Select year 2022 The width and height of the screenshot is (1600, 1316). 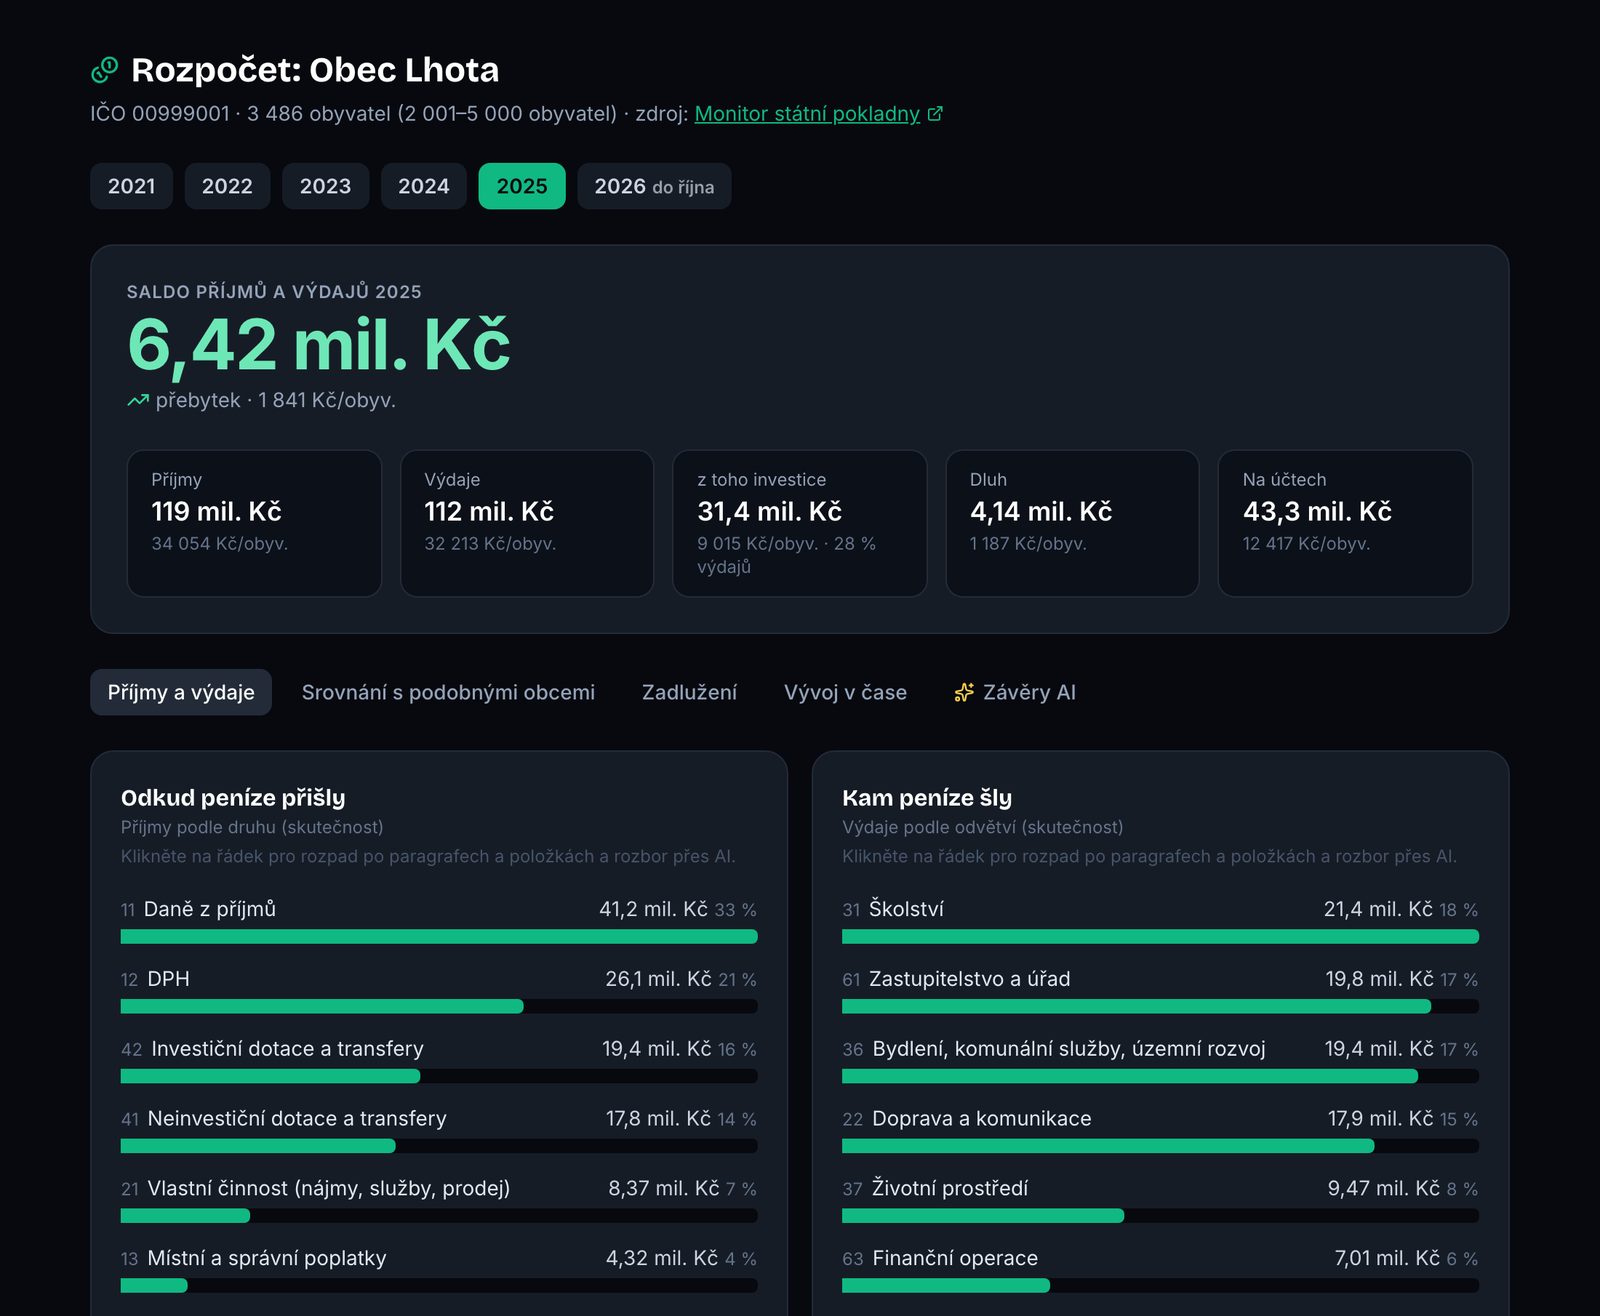pos(227,186)
